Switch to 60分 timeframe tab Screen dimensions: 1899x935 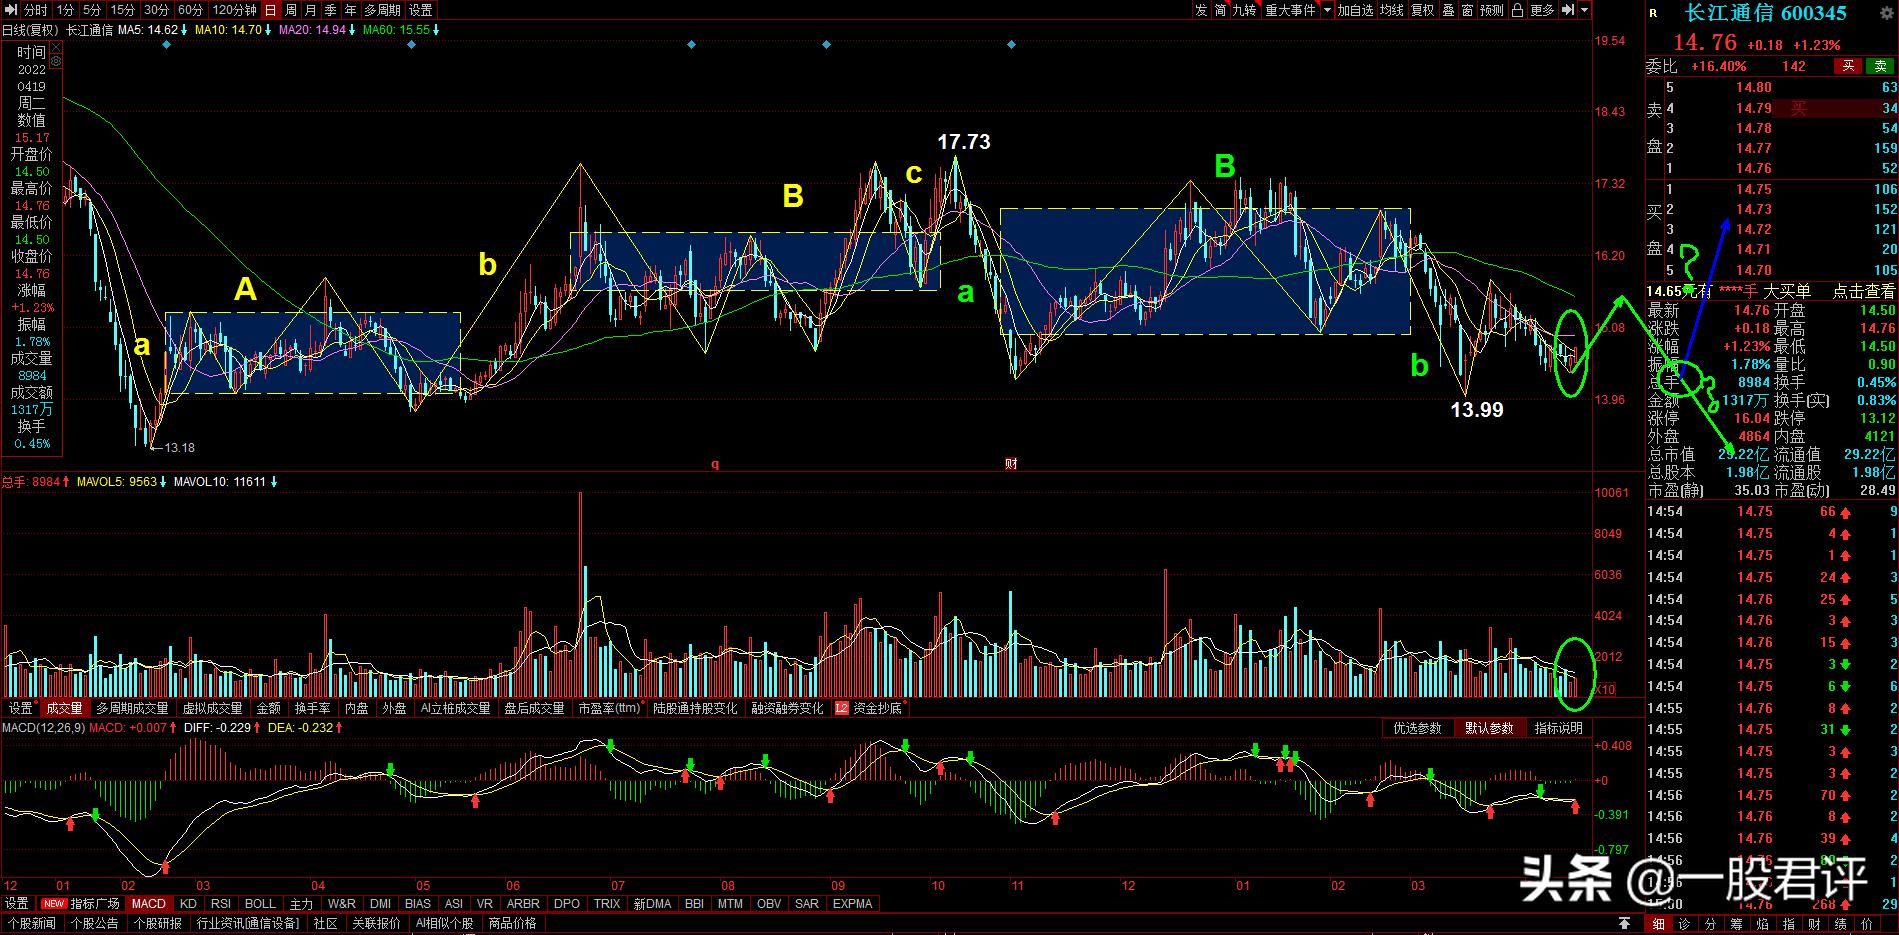(x=190, y=10)
